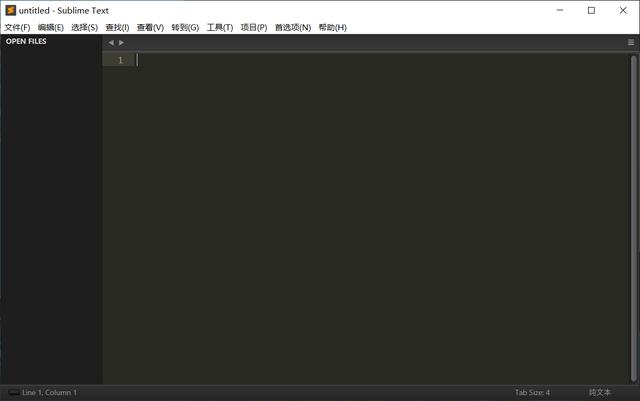Open the 转到(G) menu
Image resolution: width=640 pixels, height=401 pixels.
tap(185, 27)
